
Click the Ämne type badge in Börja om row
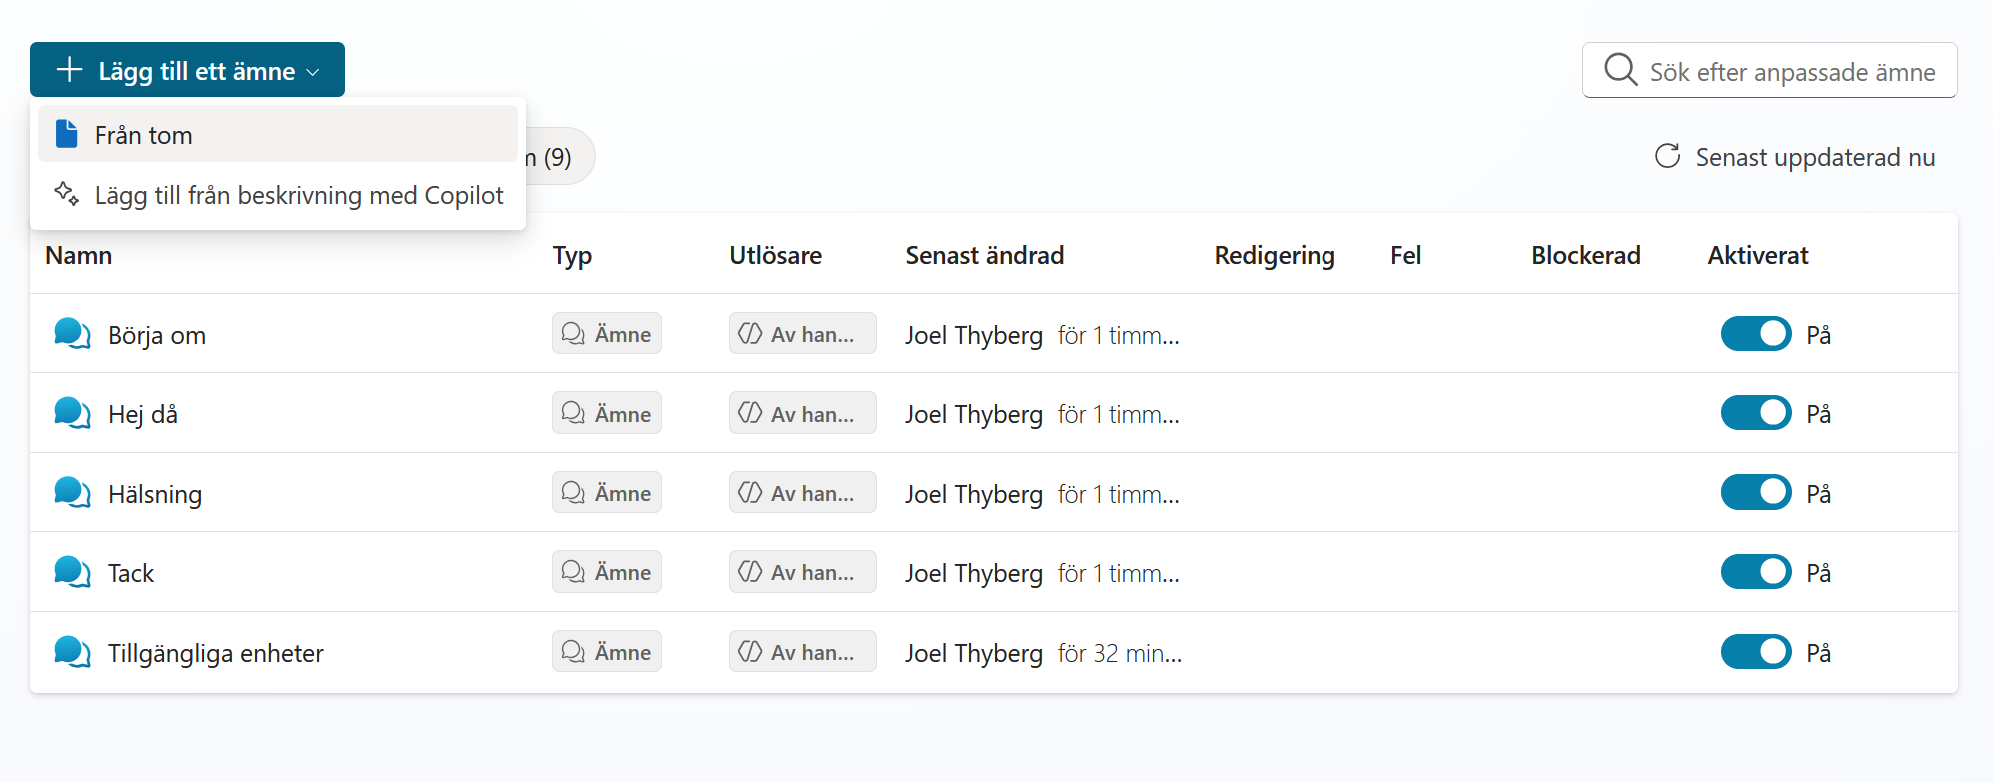tap(607, 334)
